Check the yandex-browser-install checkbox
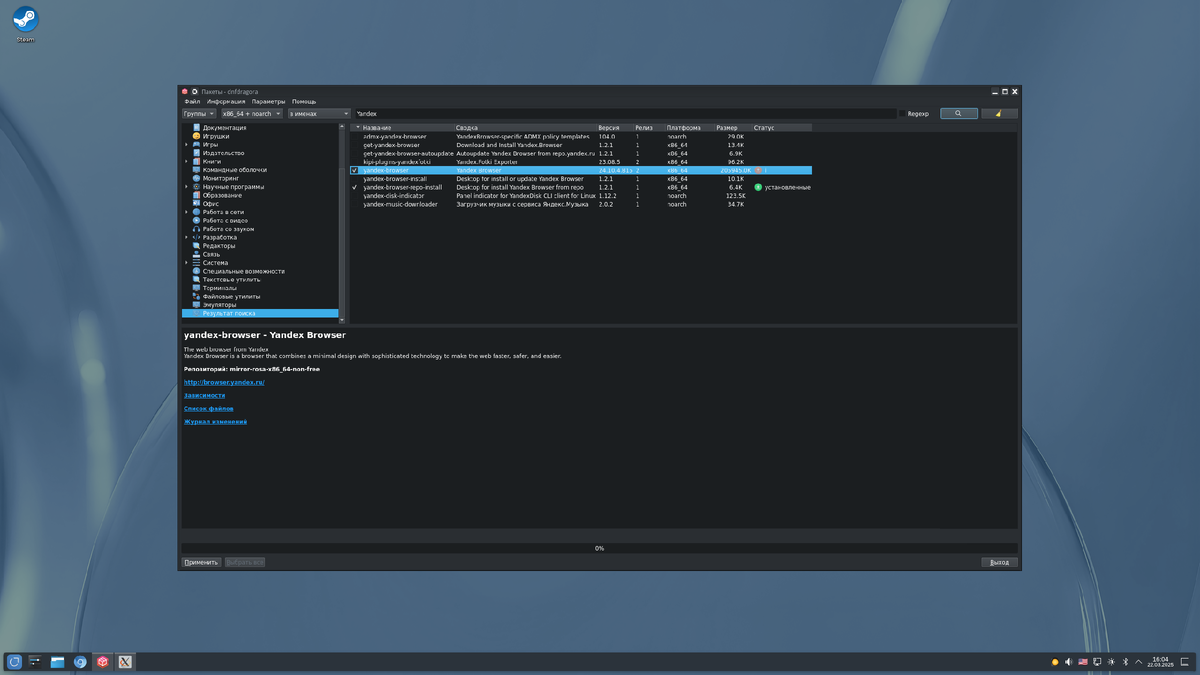 [x=354, y=179]
